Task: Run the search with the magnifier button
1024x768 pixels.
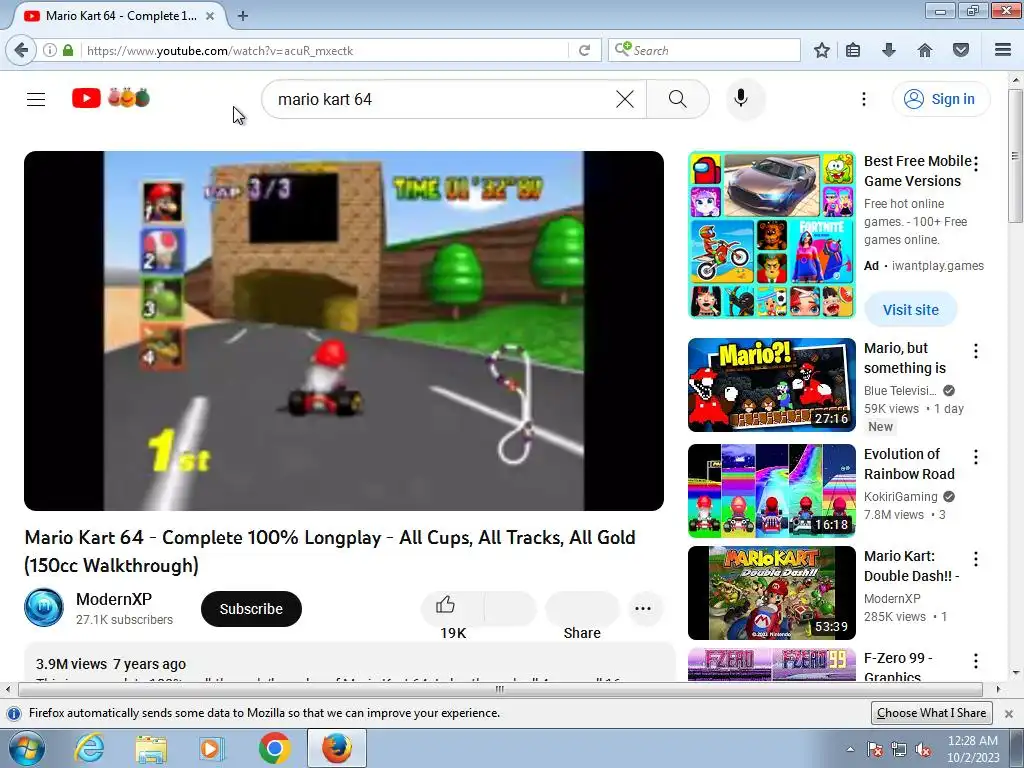Action: [678, 99]
